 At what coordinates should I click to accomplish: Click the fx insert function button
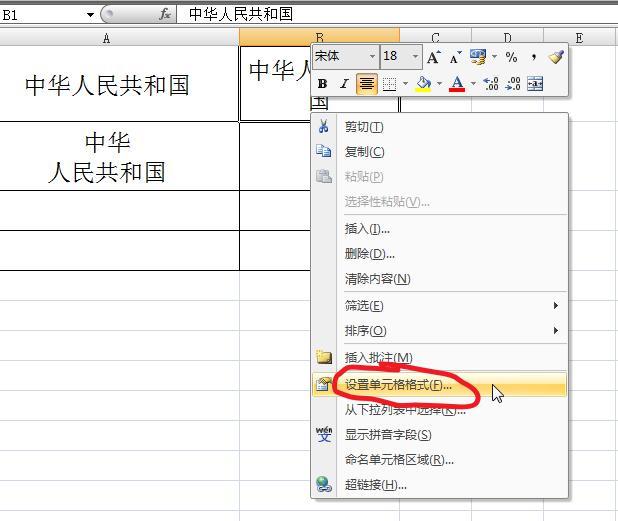click(x=165, y=15)
